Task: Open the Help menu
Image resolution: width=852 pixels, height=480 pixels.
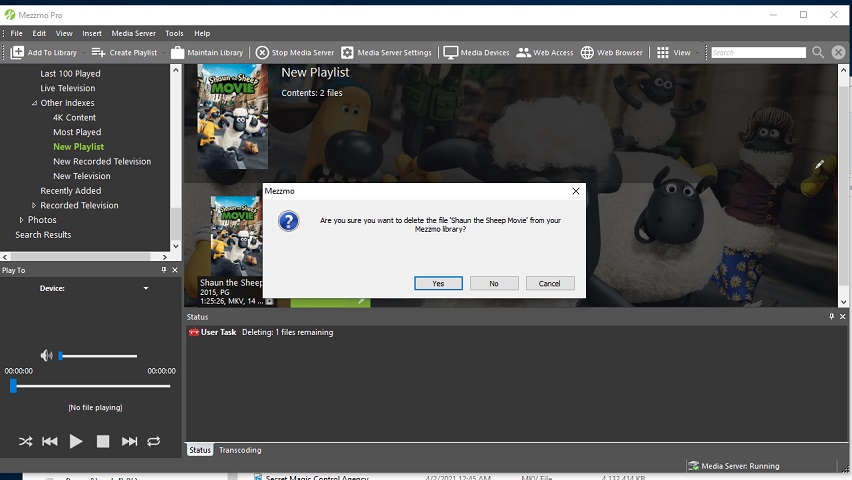Action: 202,33
